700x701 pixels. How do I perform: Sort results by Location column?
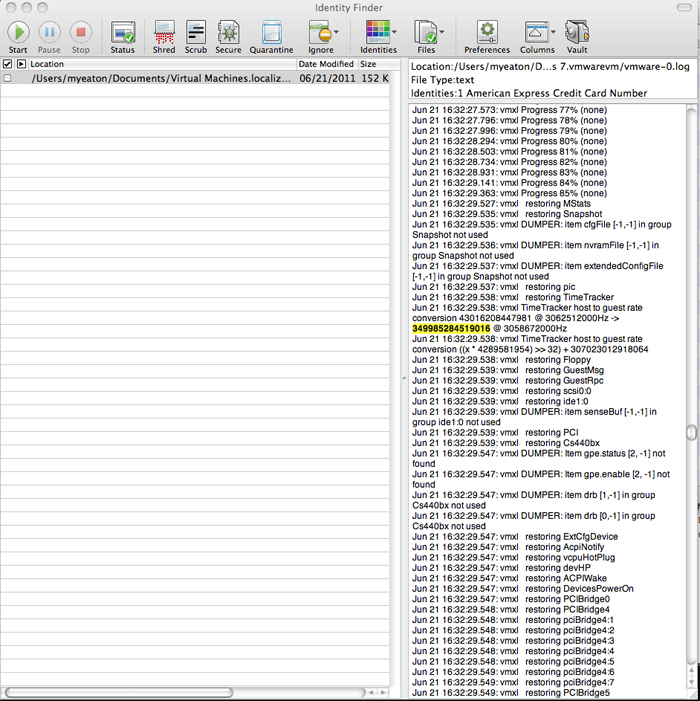162,64
